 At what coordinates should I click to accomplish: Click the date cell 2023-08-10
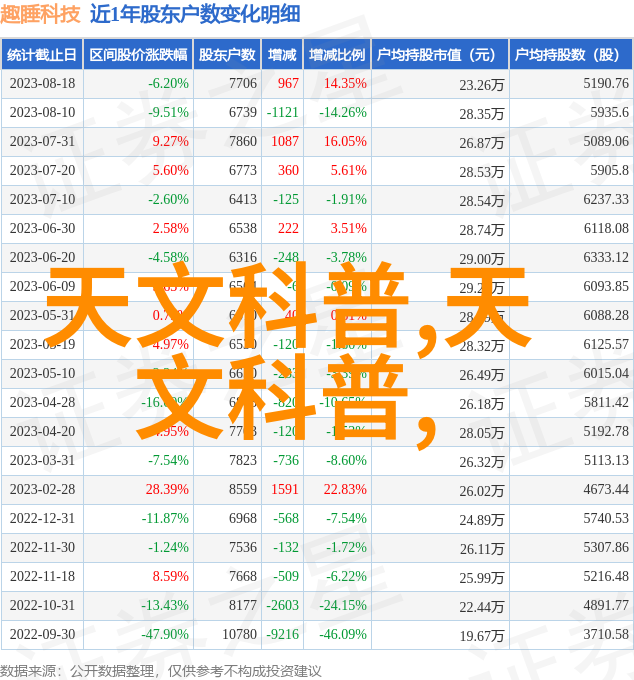42,112
